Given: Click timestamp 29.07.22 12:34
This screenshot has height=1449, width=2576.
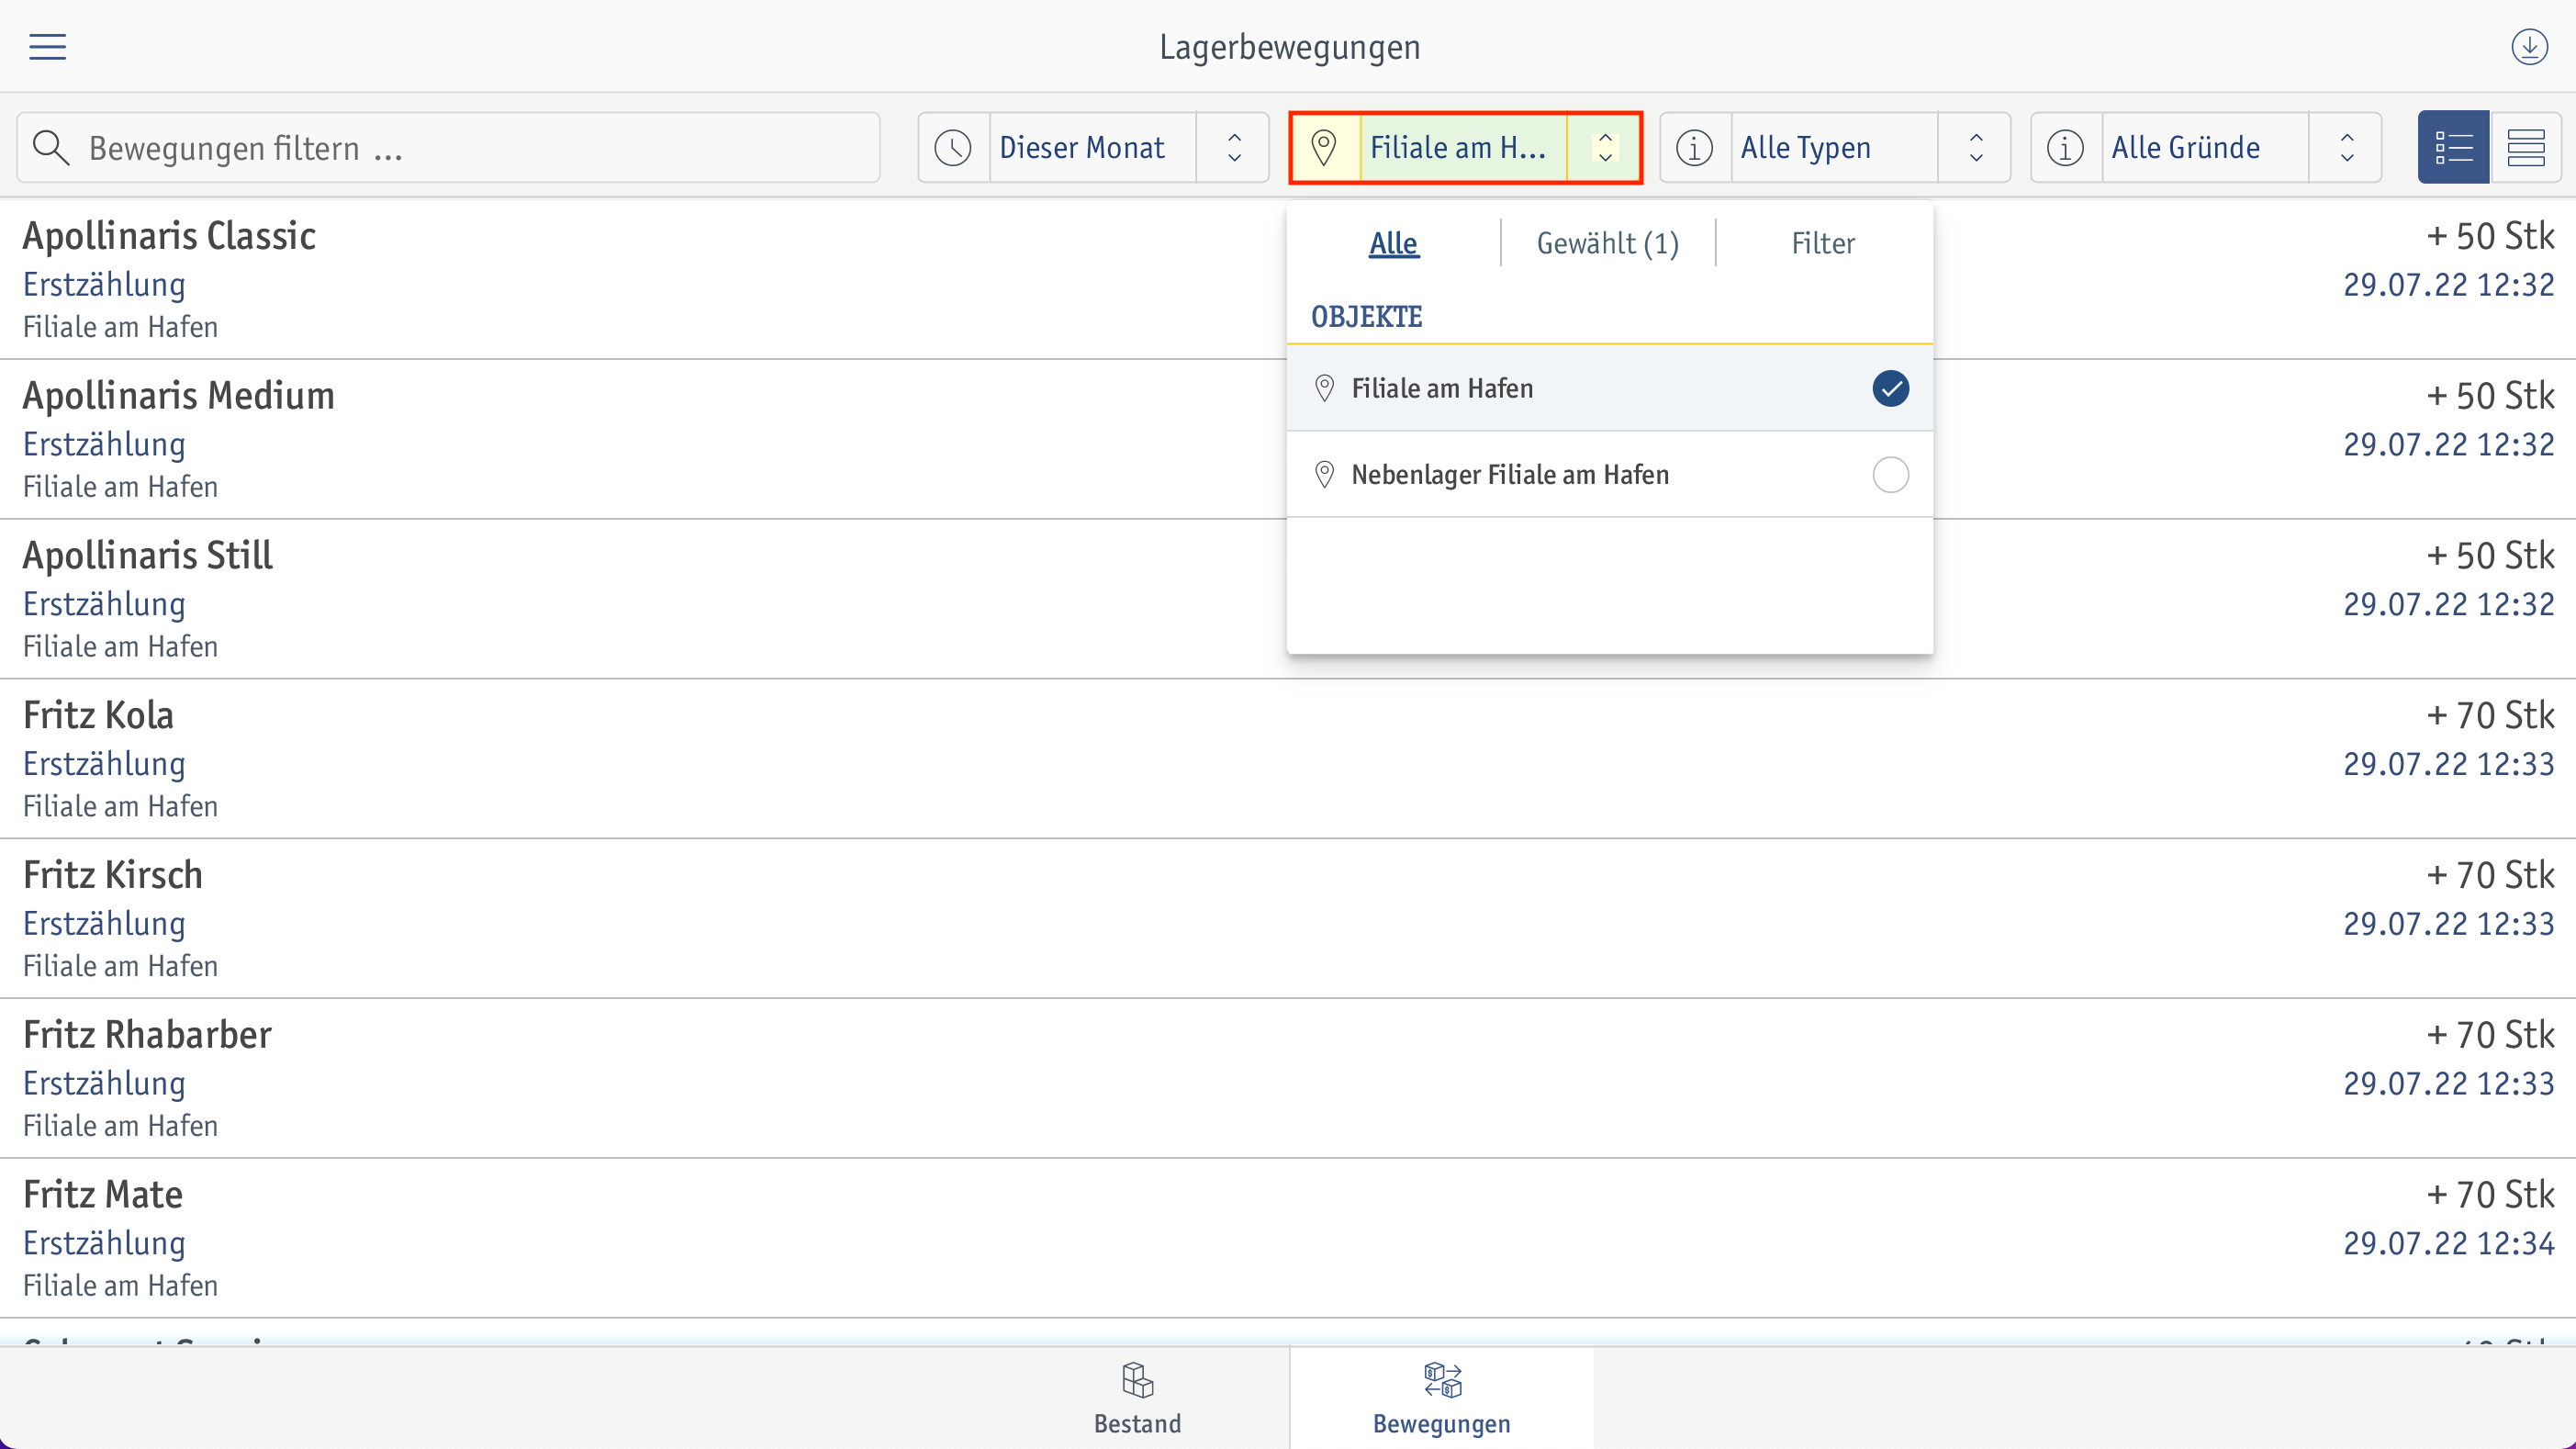Looking at the screenshot, I should (x=2449, y=1244).
